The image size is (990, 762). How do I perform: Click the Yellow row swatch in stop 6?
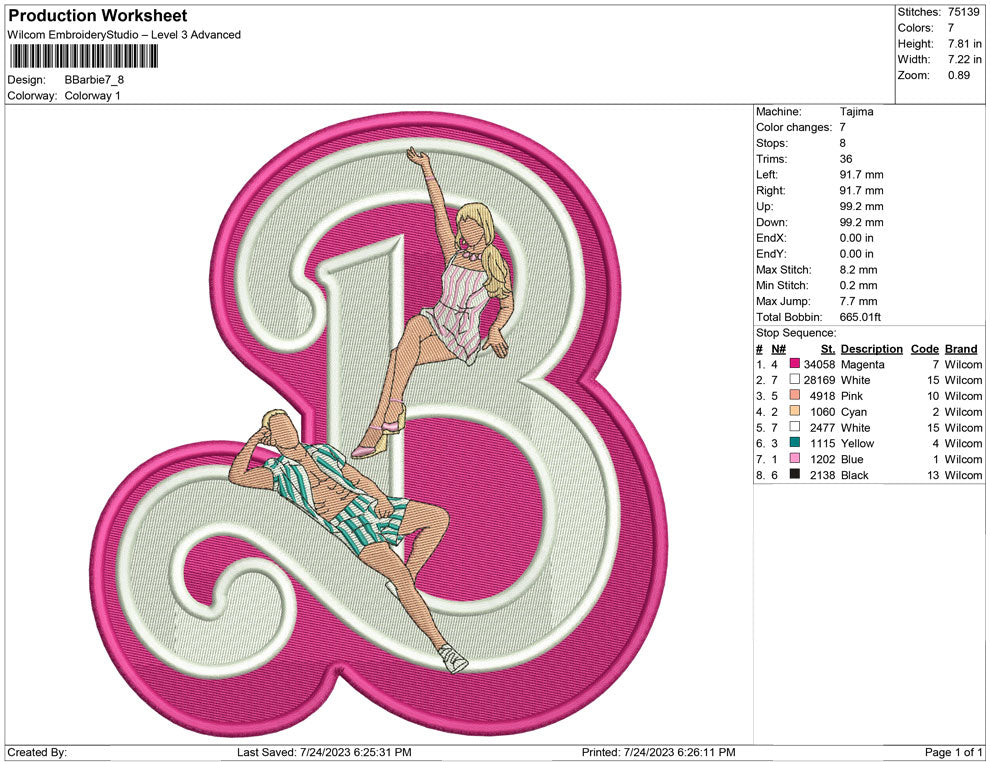pos(795,443)
